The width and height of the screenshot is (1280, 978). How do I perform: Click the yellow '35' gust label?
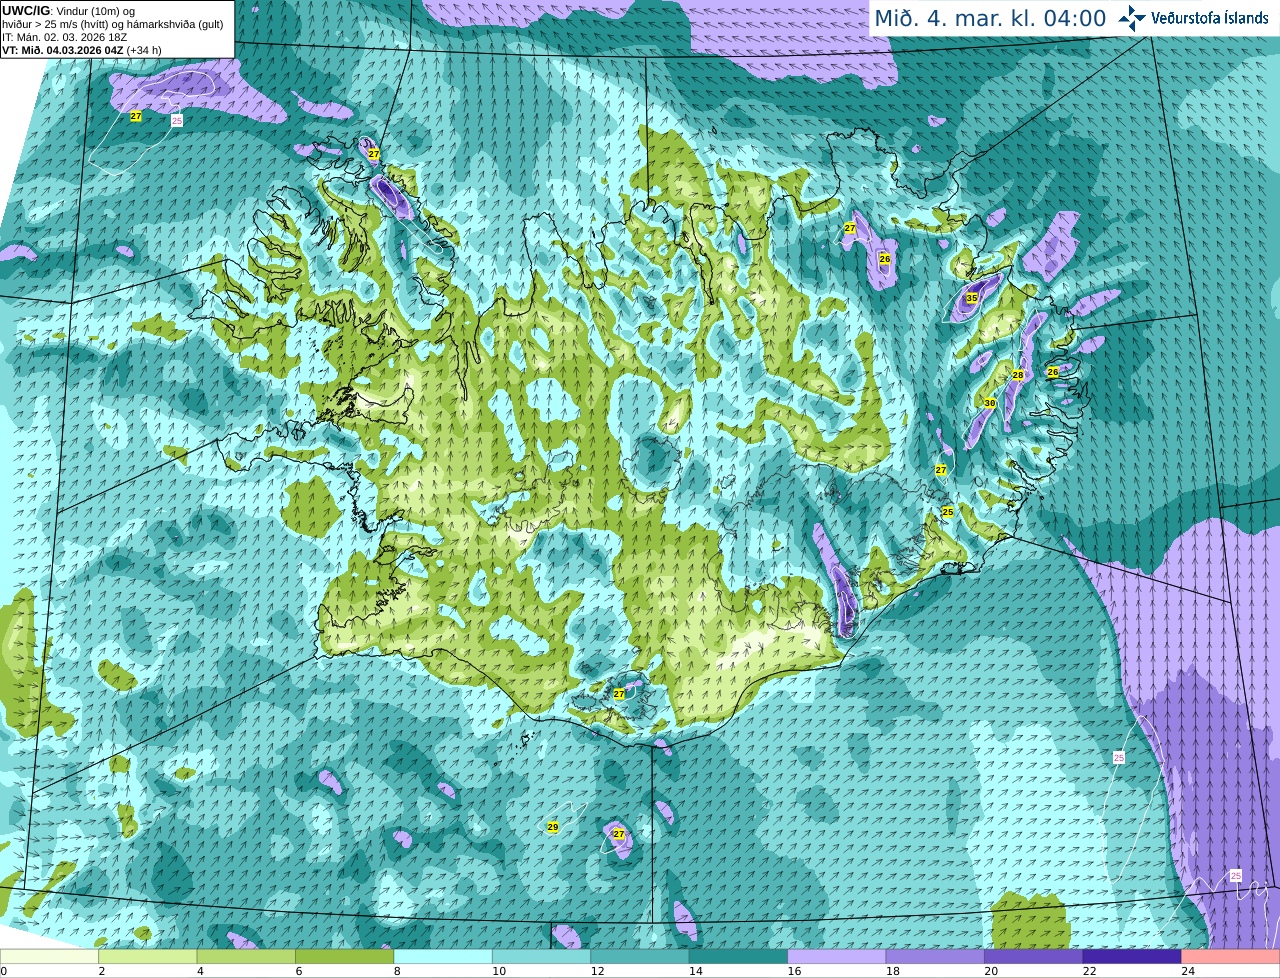coord(972,298)
